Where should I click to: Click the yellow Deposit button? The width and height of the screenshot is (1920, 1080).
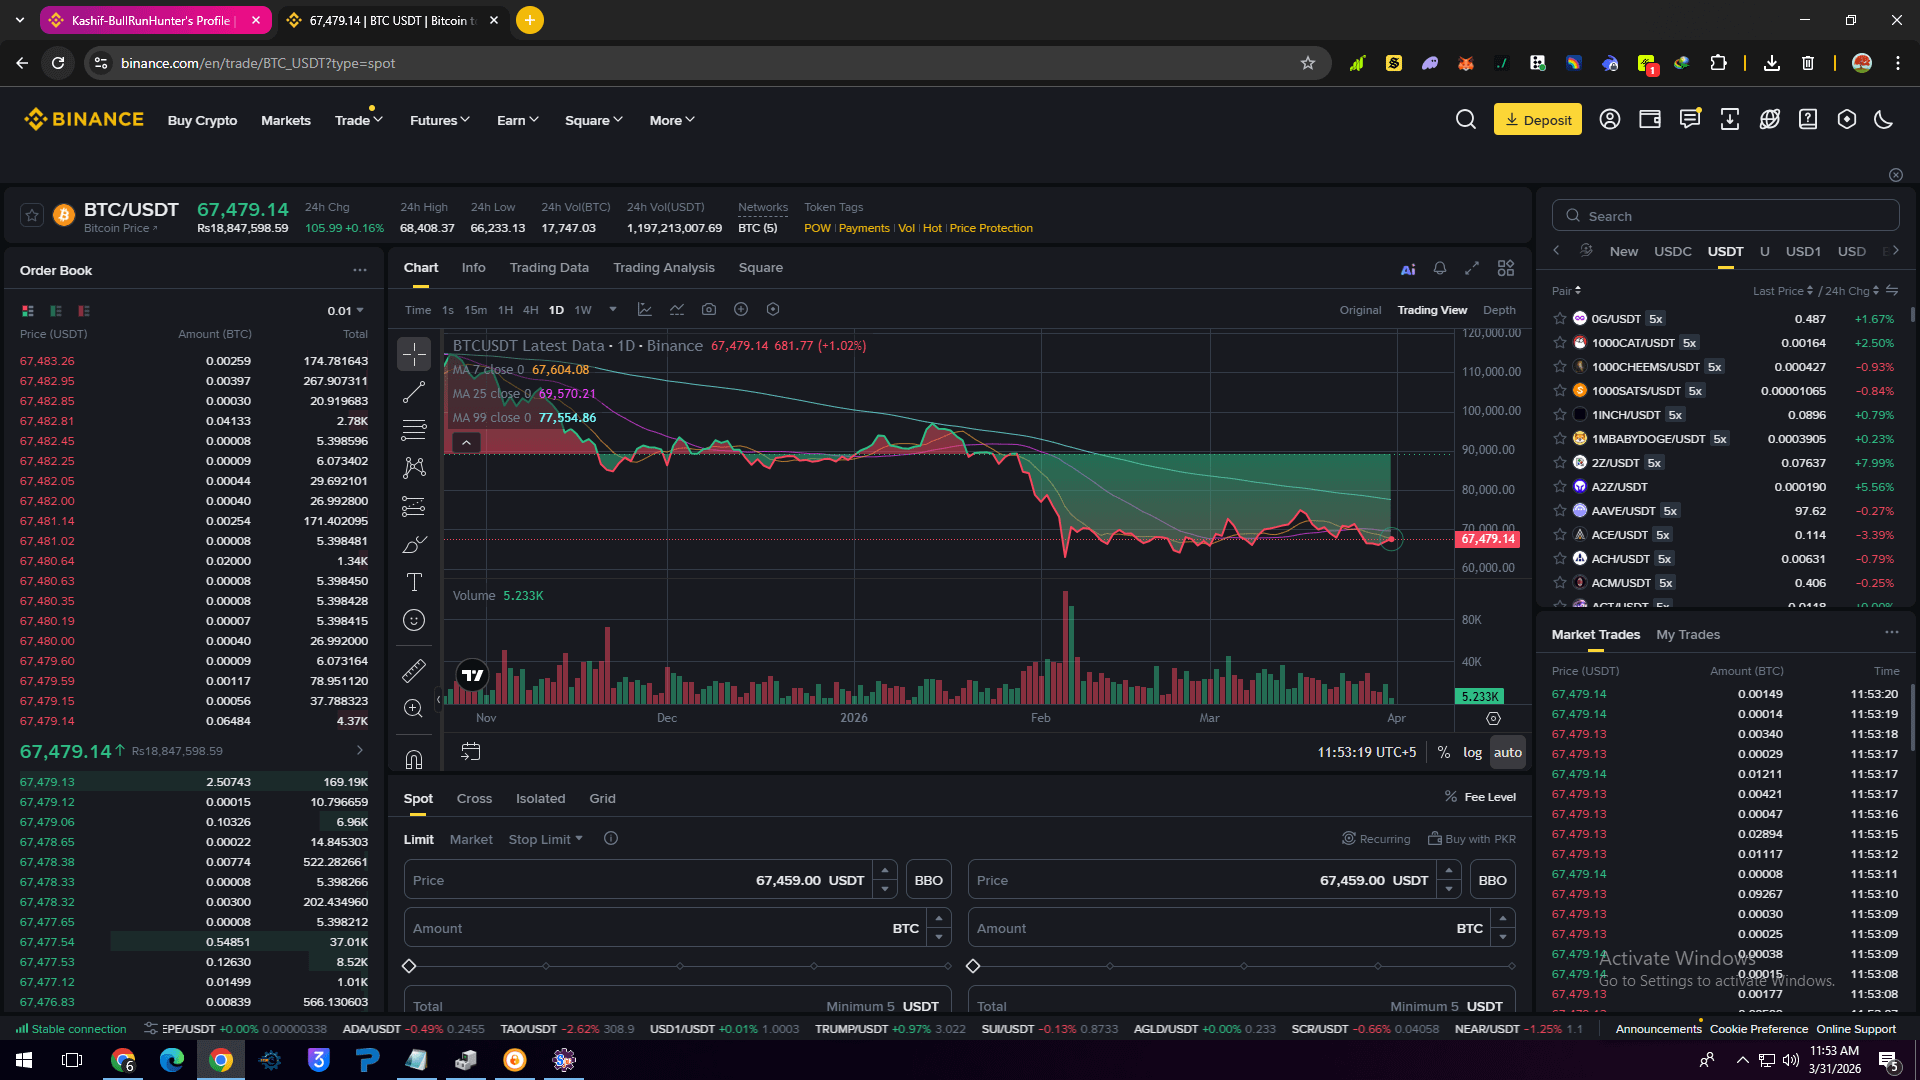[x=1537, y=120]
